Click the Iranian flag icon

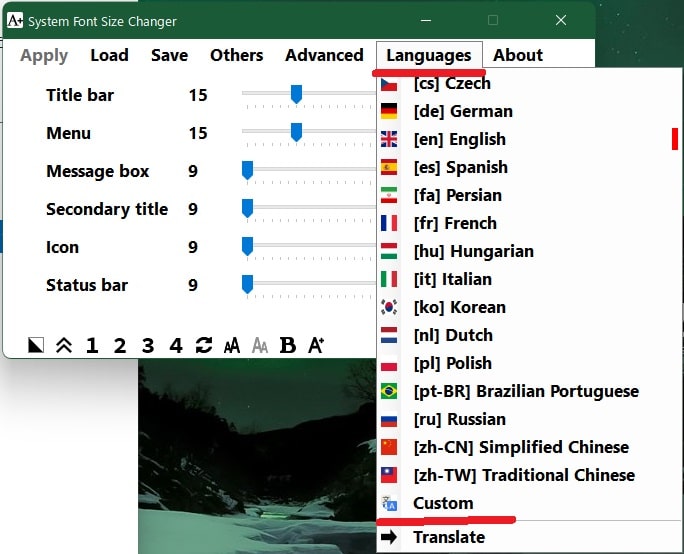389,195
